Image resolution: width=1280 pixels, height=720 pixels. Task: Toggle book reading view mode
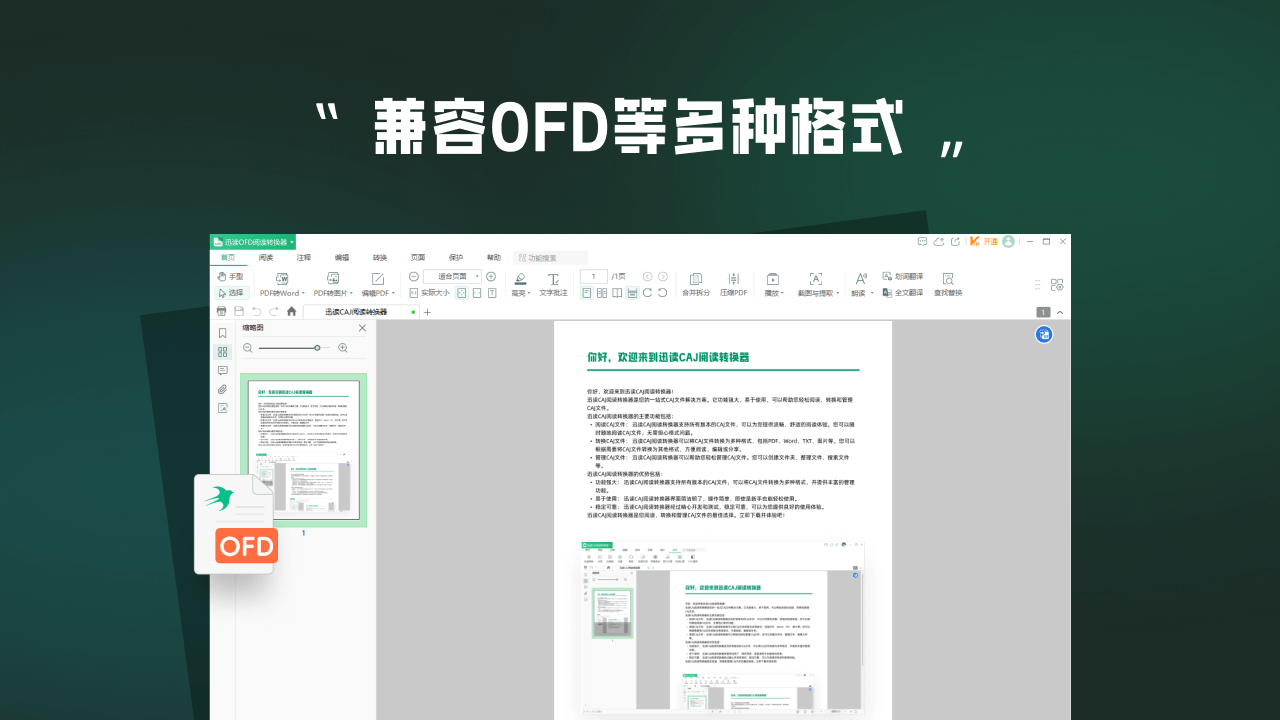click(x=617, y=293)
